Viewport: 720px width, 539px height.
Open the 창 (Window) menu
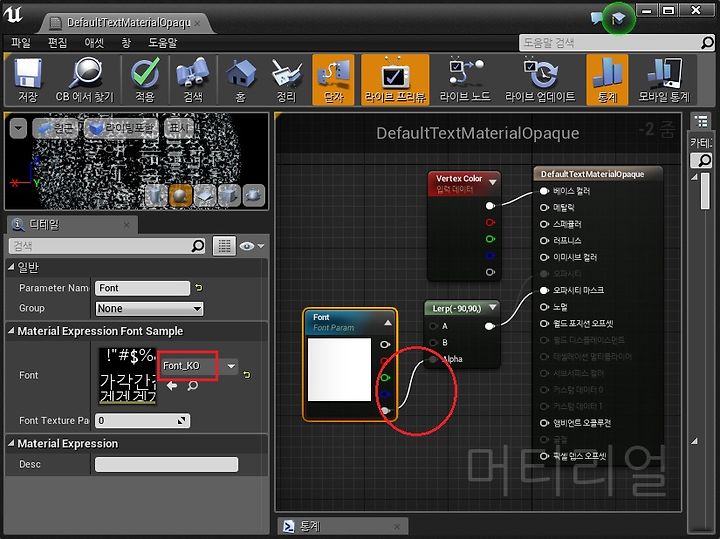pyautogui.click(x=126, y=43)
